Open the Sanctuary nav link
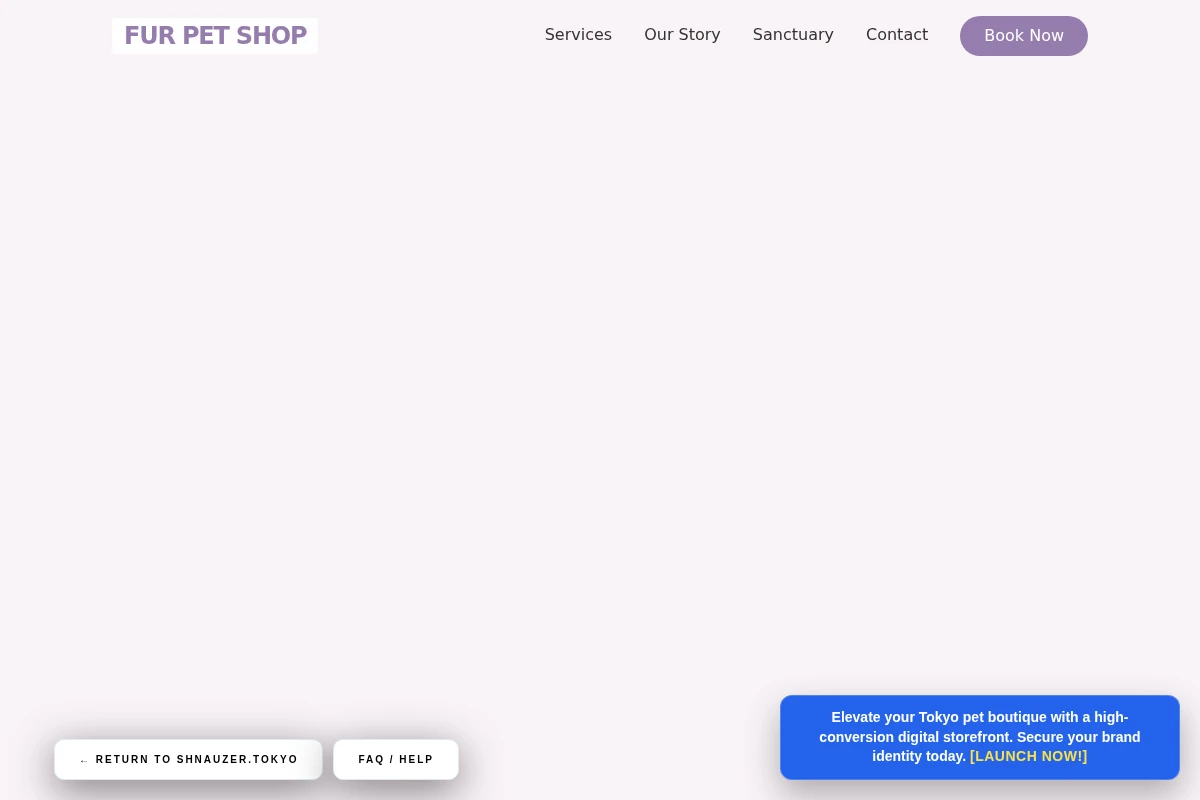The width and height of the screenshot is (1200, 800). pos(793,35)
